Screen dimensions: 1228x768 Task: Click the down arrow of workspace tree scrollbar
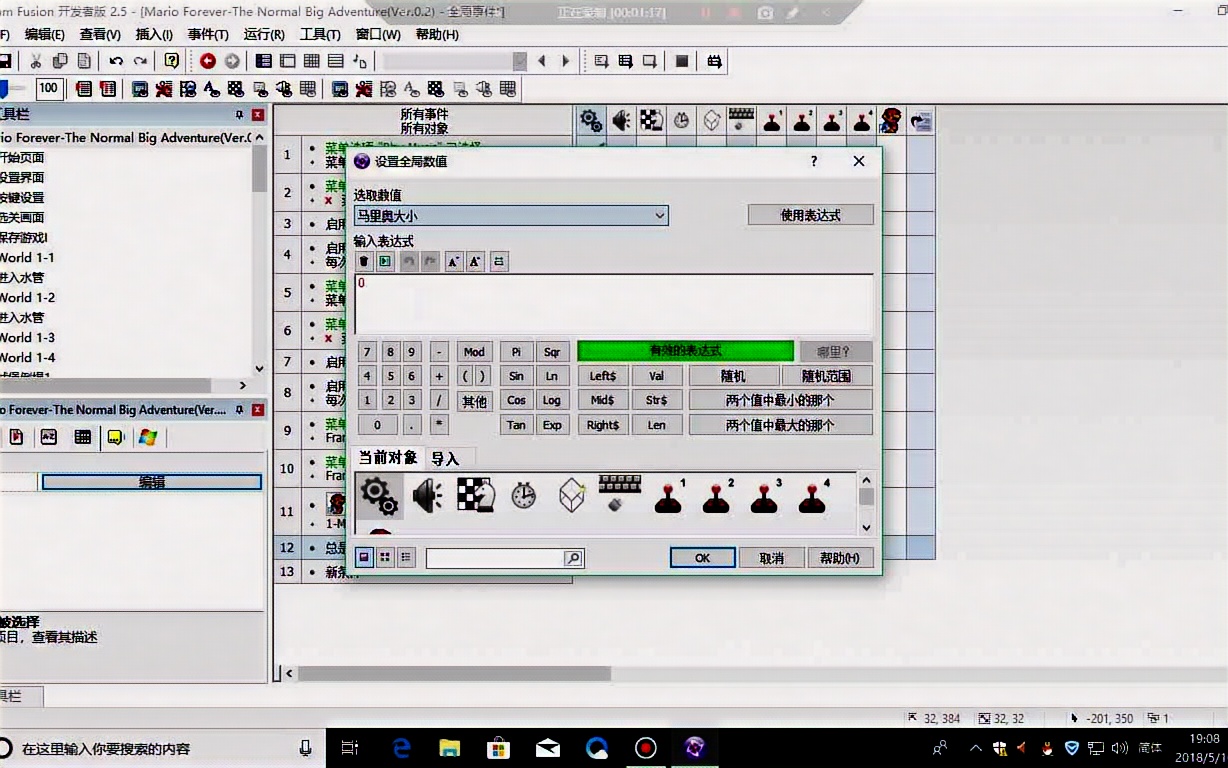260,368
